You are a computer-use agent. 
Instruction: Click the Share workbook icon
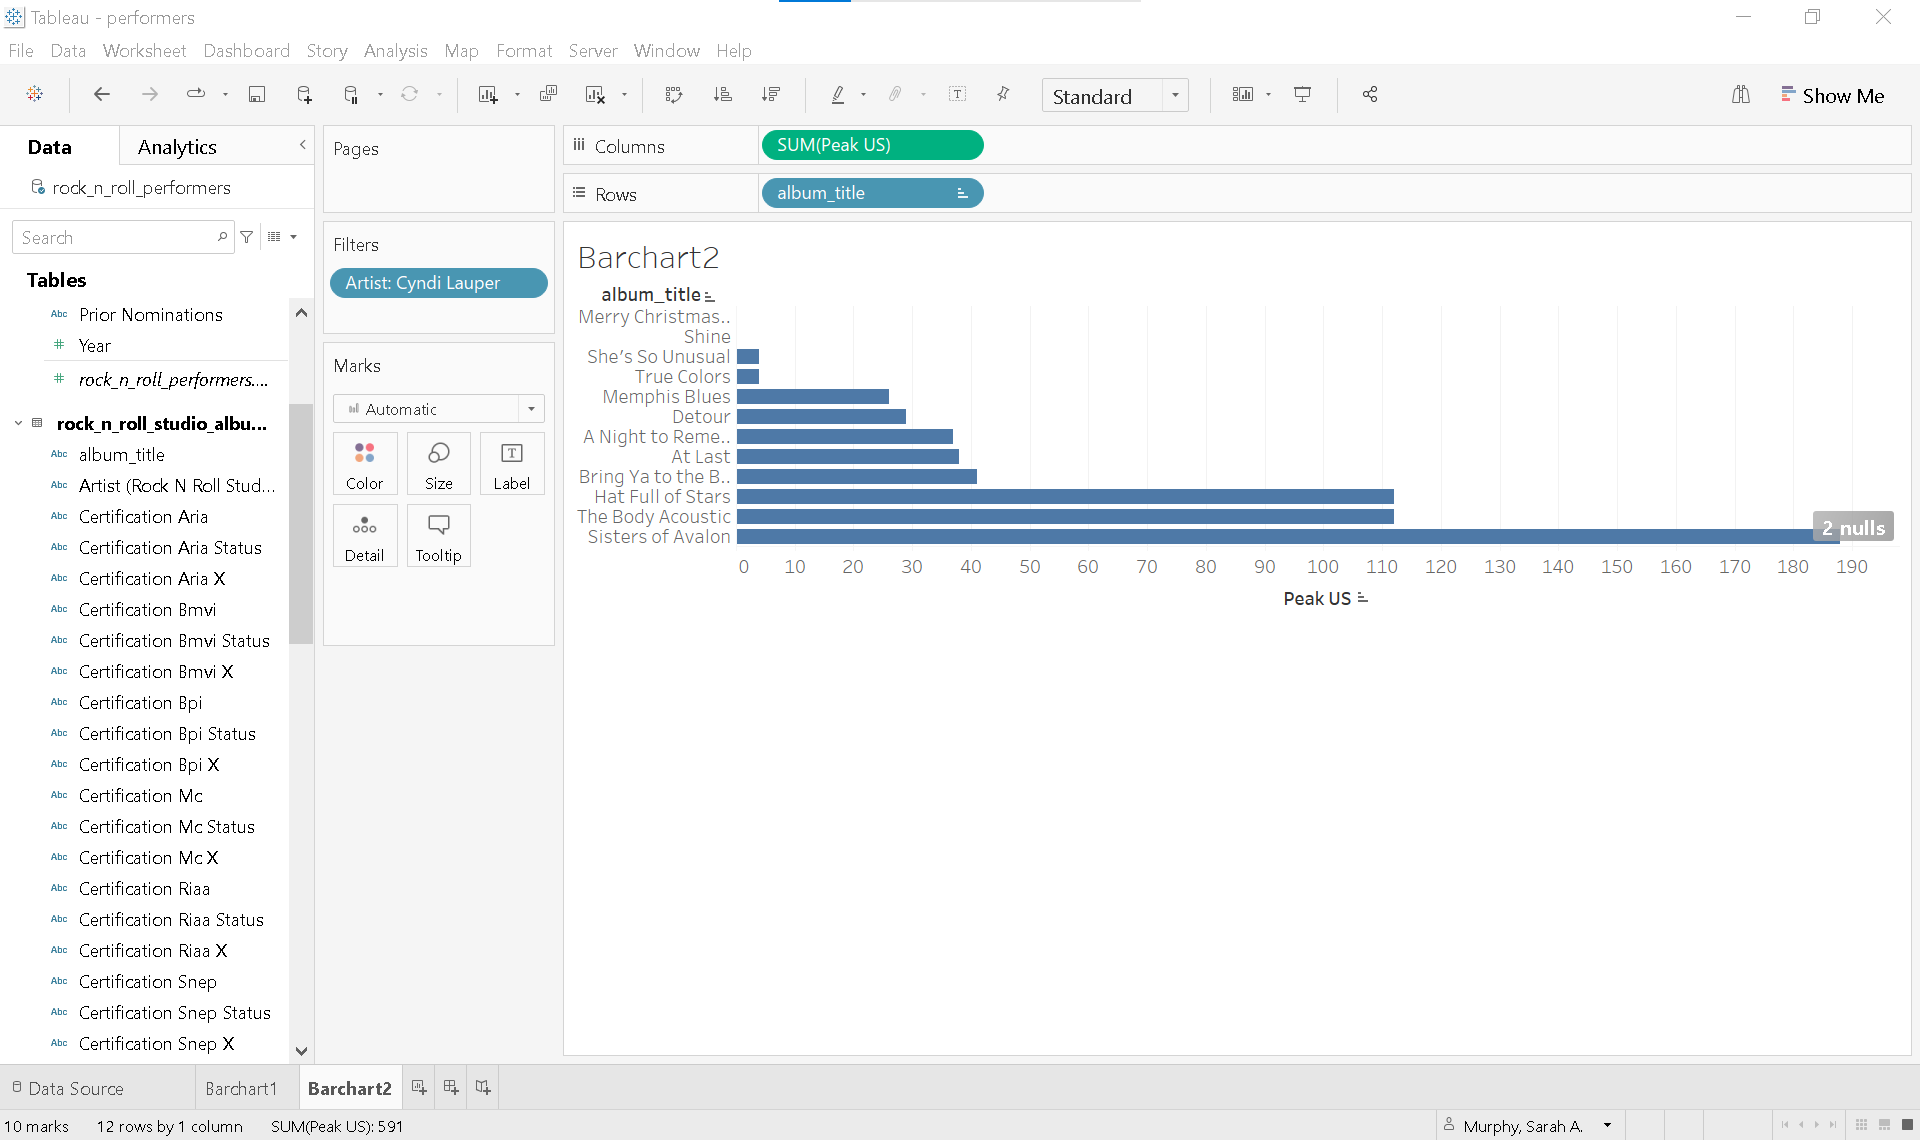pyautogui.click(x=1370, y=94)
